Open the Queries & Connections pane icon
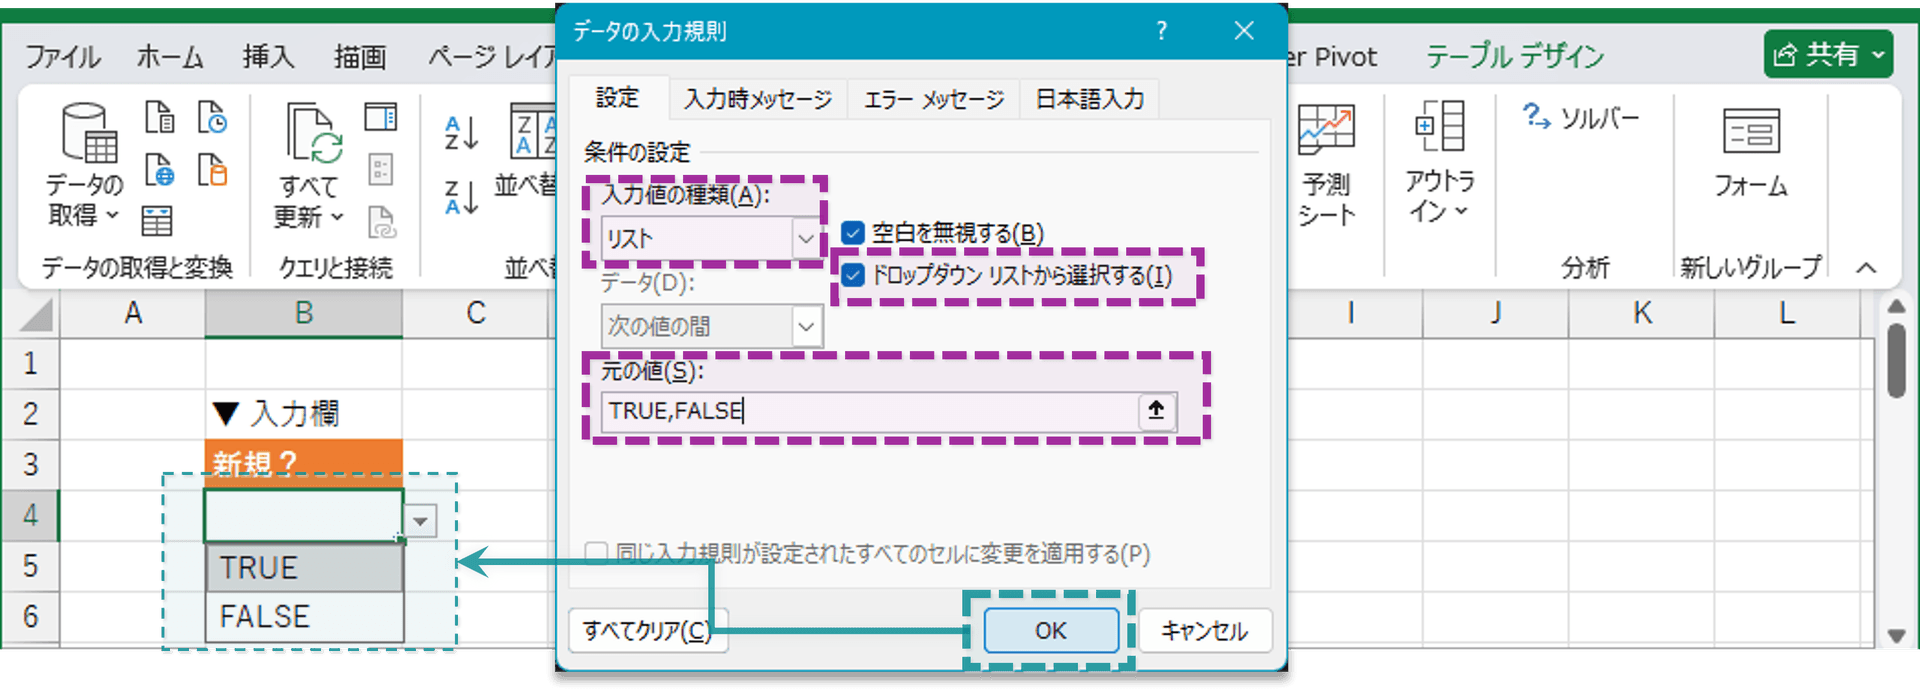 [x=381, y=117]
